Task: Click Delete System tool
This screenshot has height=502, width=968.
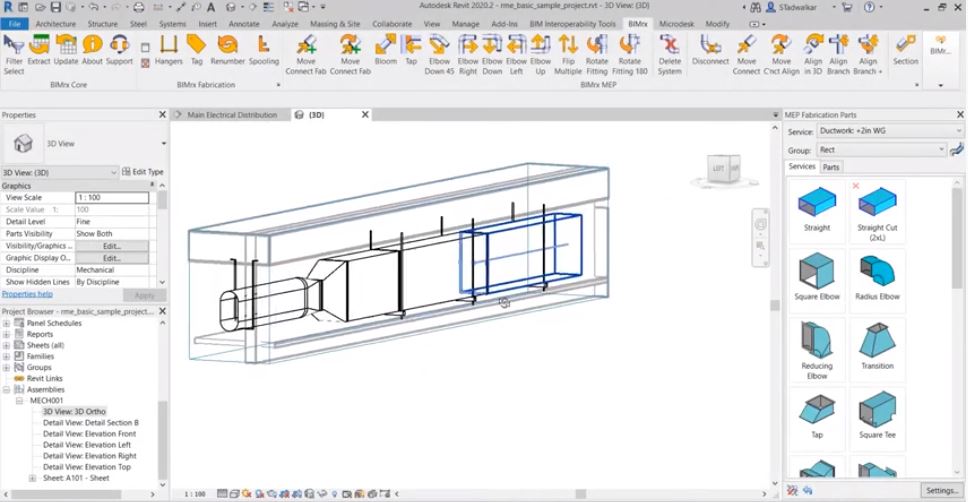Action: (669, 54)
